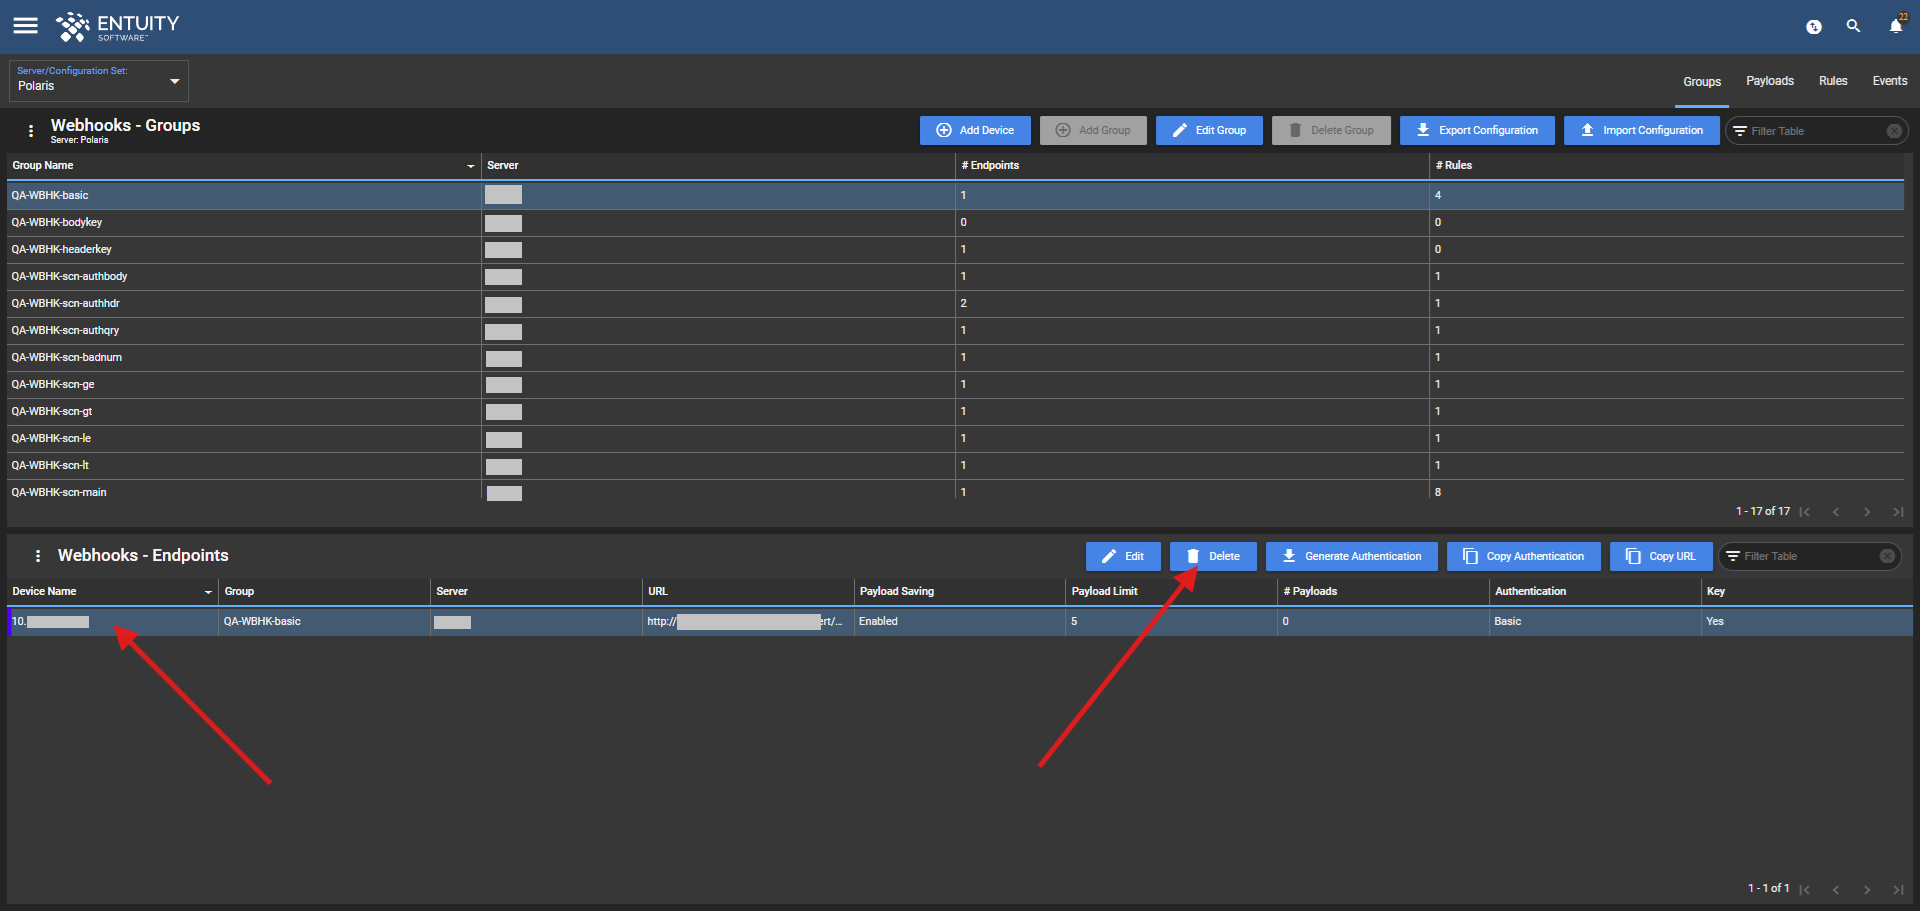The image size is (1920, 911).
Task: Focus the Groups Filter Table input
Action: tap(1815, 131)
